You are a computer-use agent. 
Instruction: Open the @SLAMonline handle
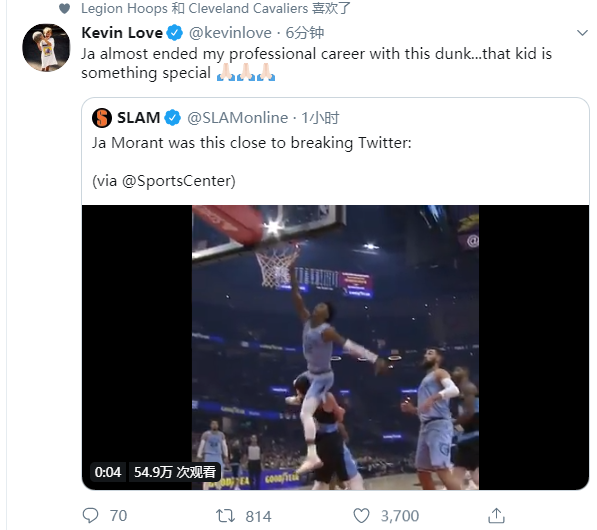click(x=237, y=118)
